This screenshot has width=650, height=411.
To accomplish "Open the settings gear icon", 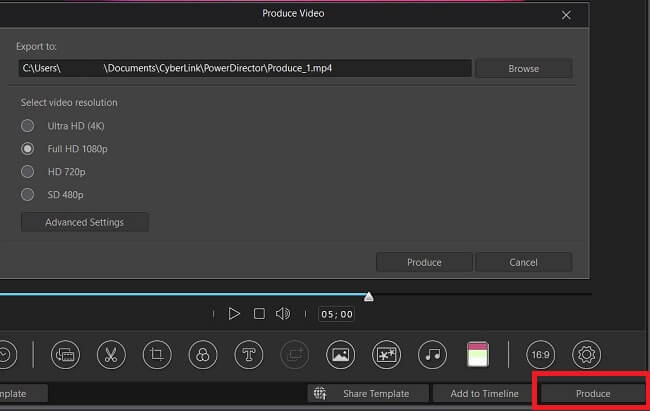I will tap(586, 355).
